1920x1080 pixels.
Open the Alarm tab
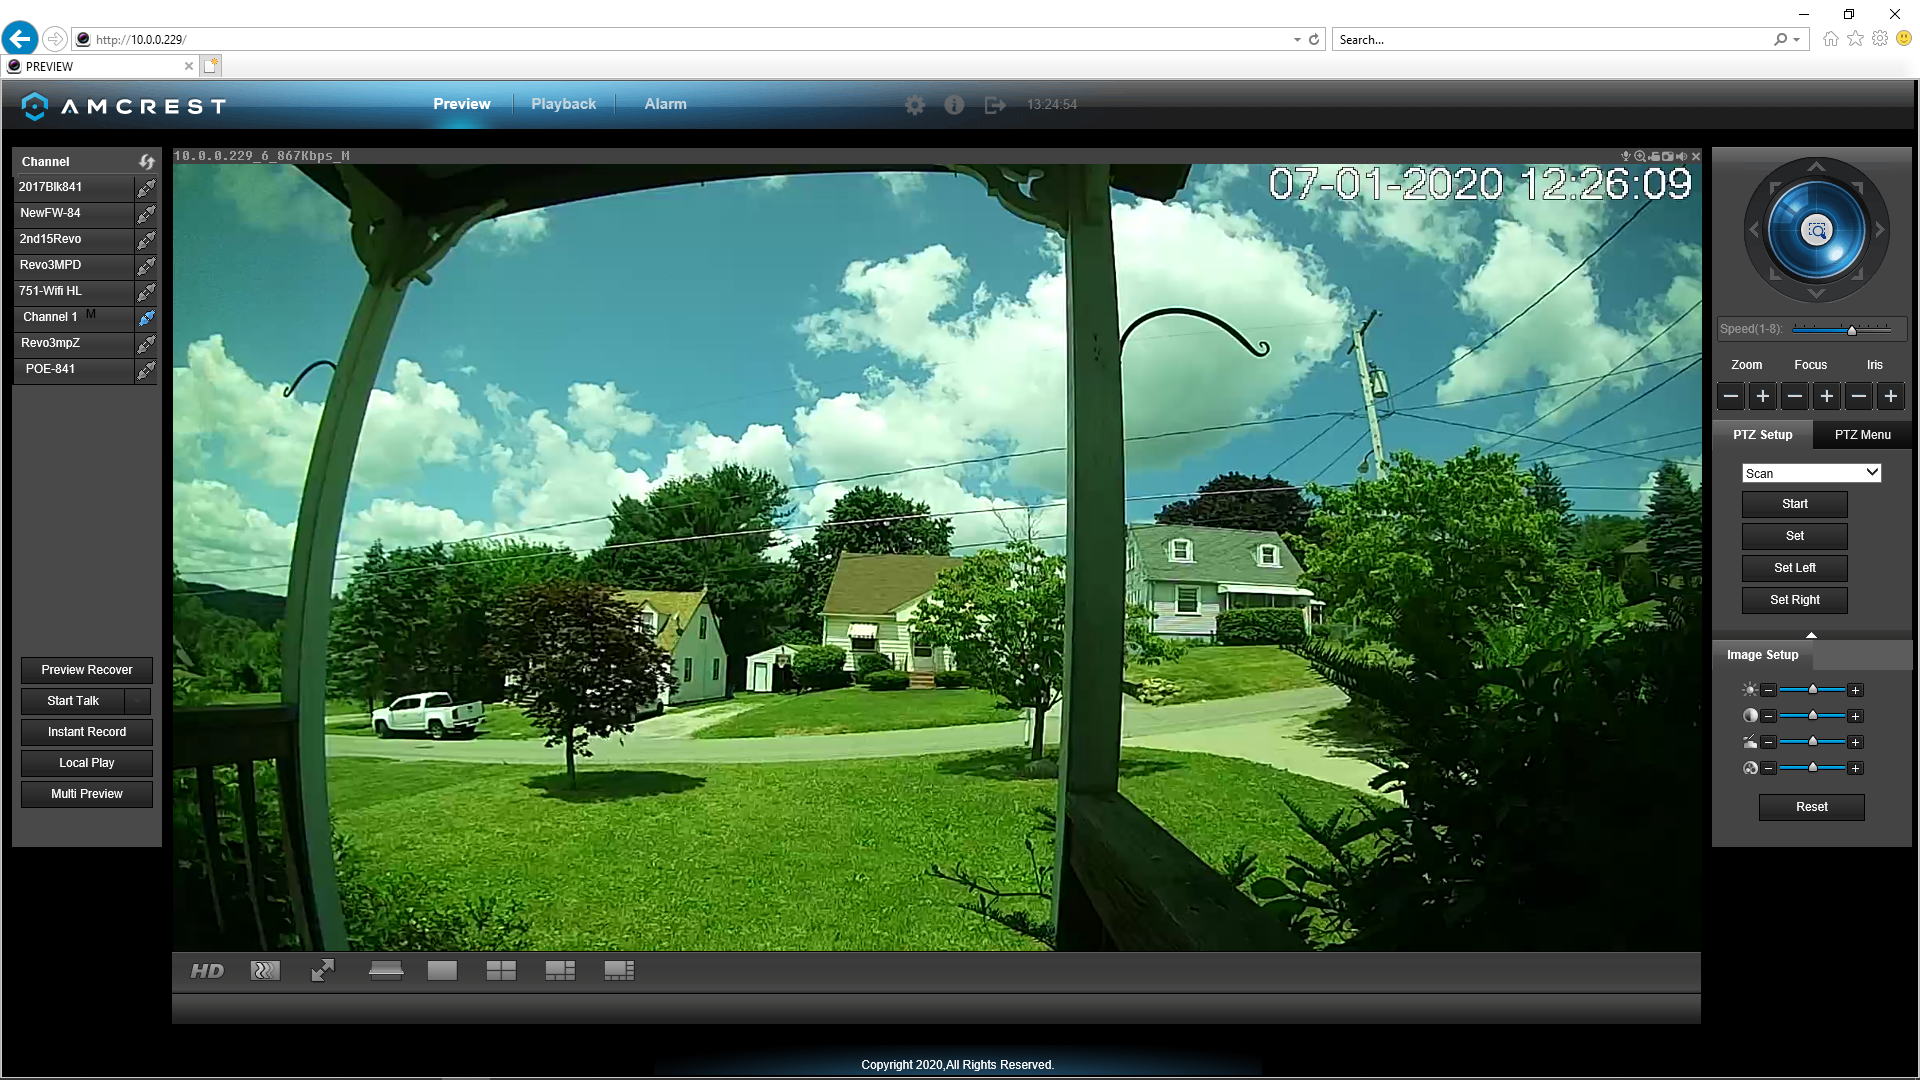coord(665,104)
